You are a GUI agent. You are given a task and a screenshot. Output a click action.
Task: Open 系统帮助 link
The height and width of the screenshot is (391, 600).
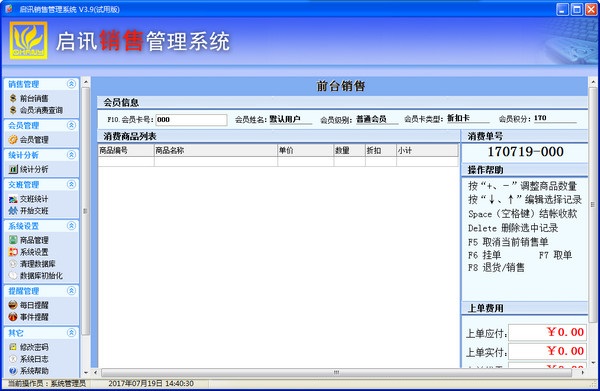[x=34, y=371]
